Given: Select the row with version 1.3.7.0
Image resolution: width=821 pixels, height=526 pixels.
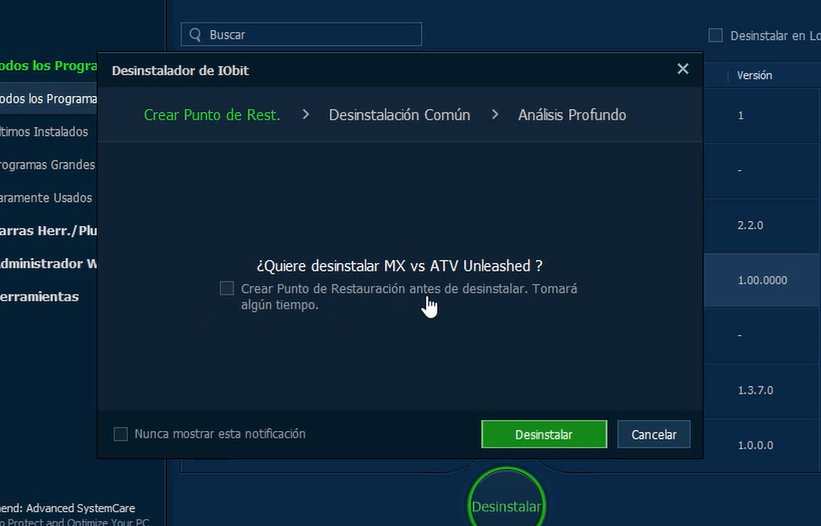Looking at the screenshot, I should point(762,390).
